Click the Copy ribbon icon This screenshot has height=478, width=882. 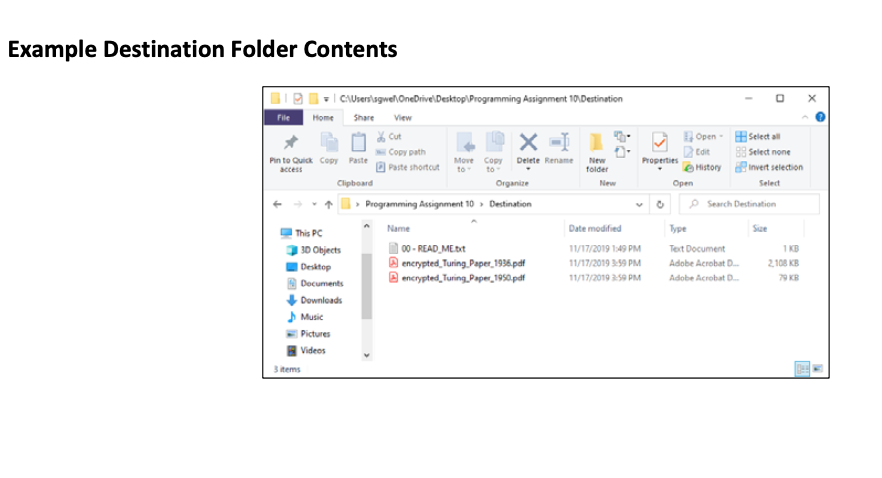329,142
